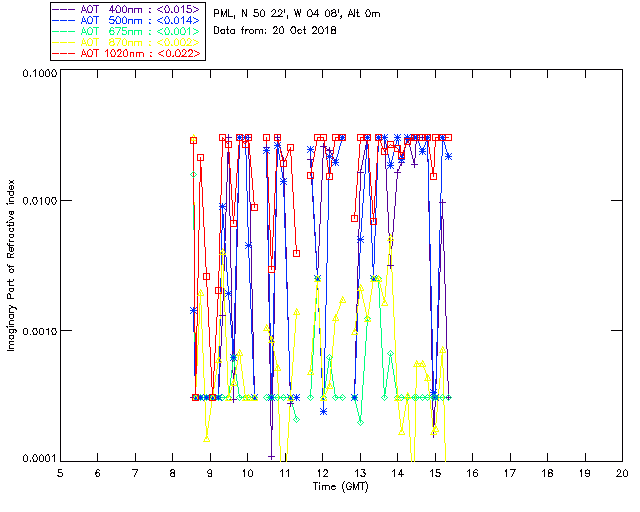Click the 0.0100 y-axis label
The width and height of the screenshot is (640, 512).
tap(39, 201)
